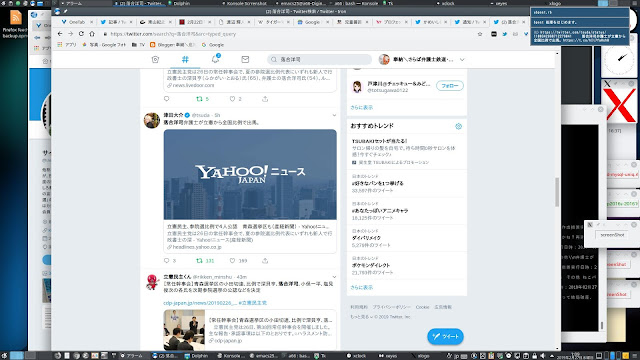Image resolution: width=640 pixels, height=360 pixels.
Task: Open Blogger bookmark in bookmarks bar
Action: click(x=172, y=45)
